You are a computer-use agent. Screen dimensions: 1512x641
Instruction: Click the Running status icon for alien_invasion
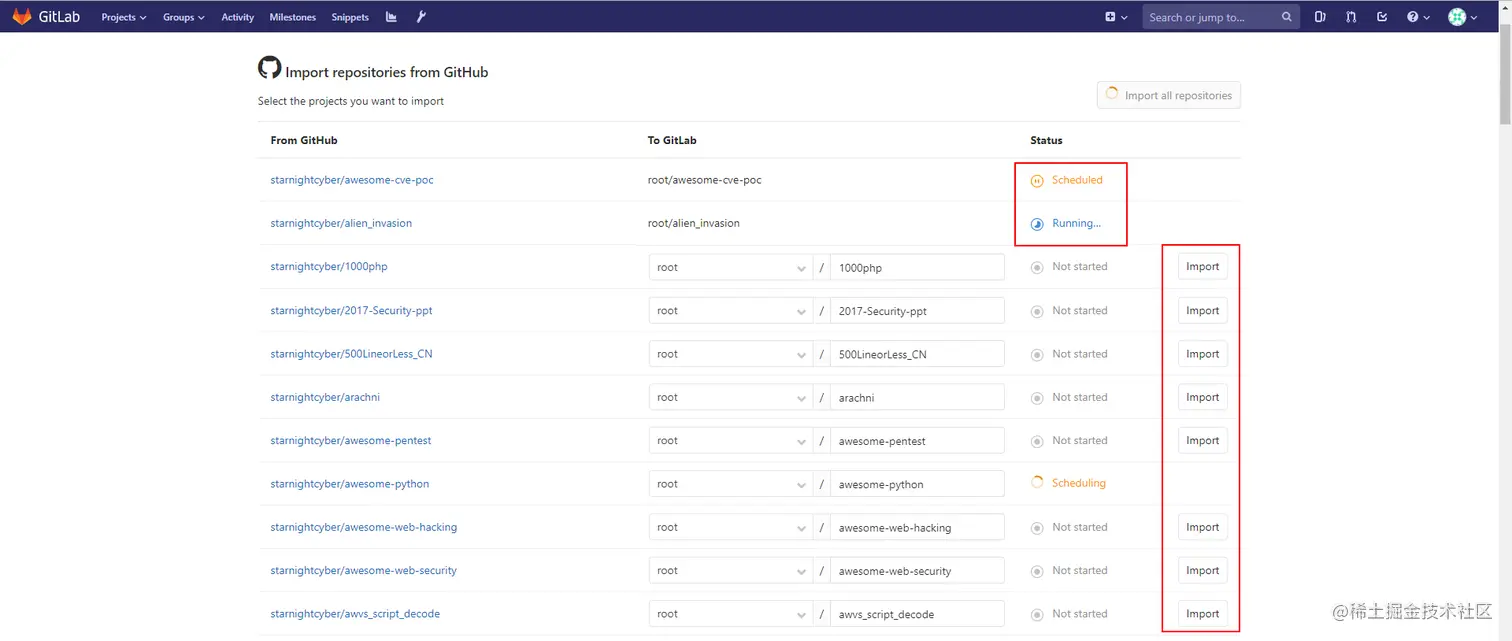1037,224
